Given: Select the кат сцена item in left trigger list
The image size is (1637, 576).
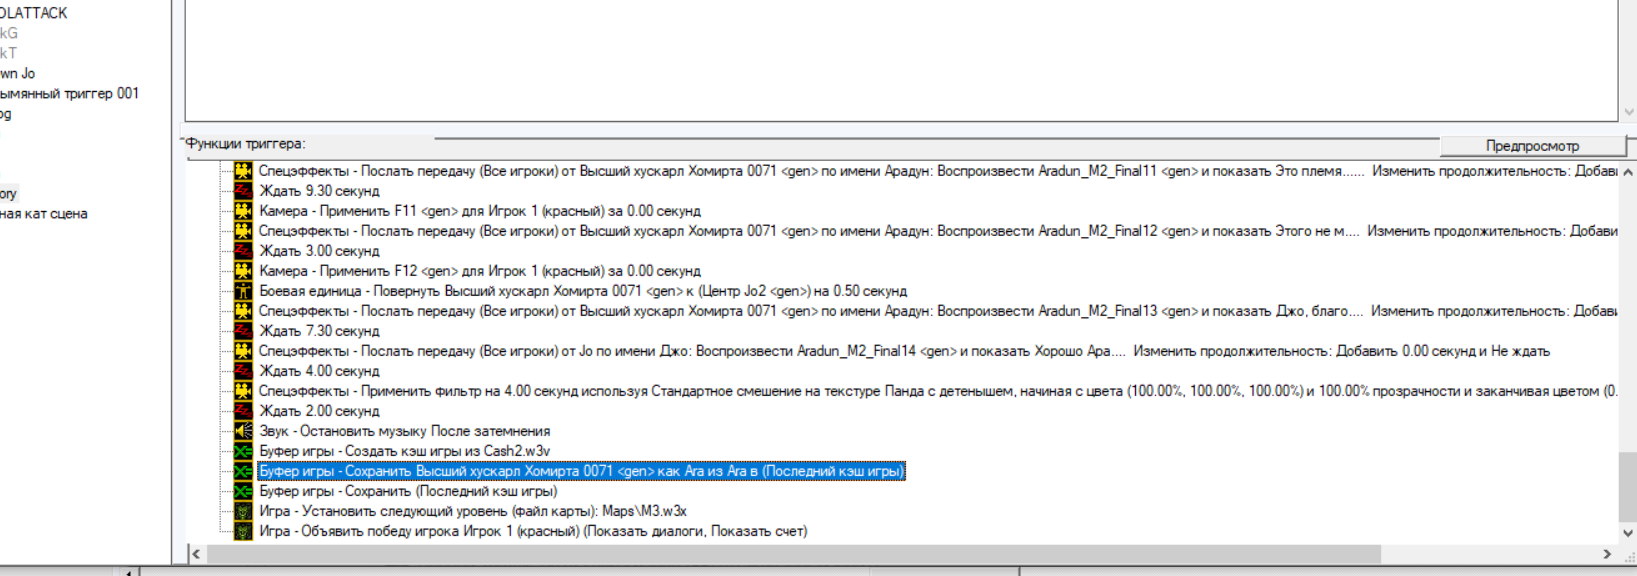Looking at the screenshot, I should click(44, 213).
